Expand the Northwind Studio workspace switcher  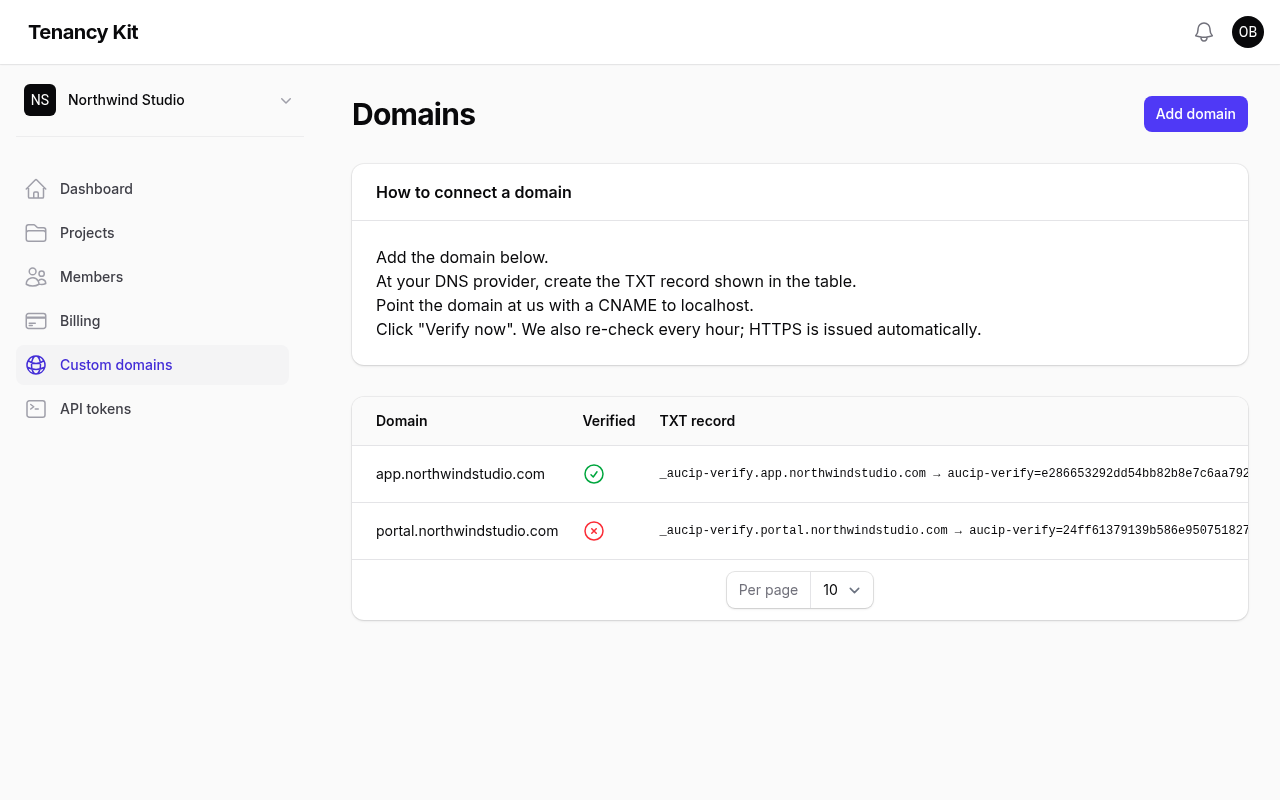(x=160, y=100)
